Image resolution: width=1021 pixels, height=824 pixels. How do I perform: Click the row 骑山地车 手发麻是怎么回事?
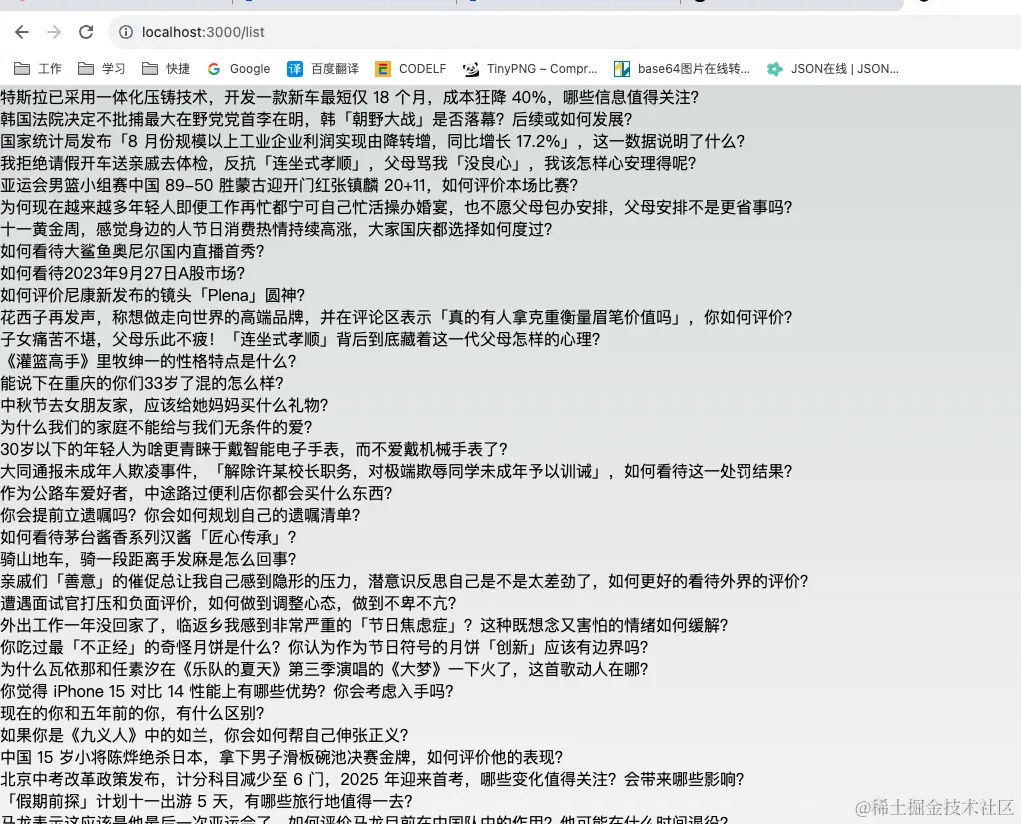(x=148, y=560)
